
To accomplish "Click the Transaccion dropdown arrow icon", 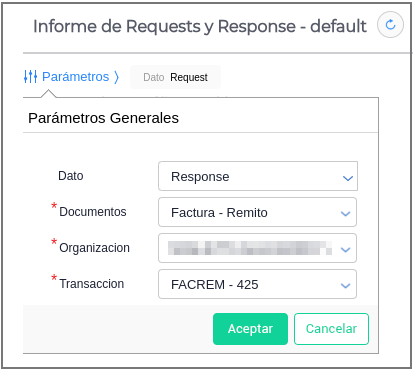I will pyautogui.click(x=345, y=286).
